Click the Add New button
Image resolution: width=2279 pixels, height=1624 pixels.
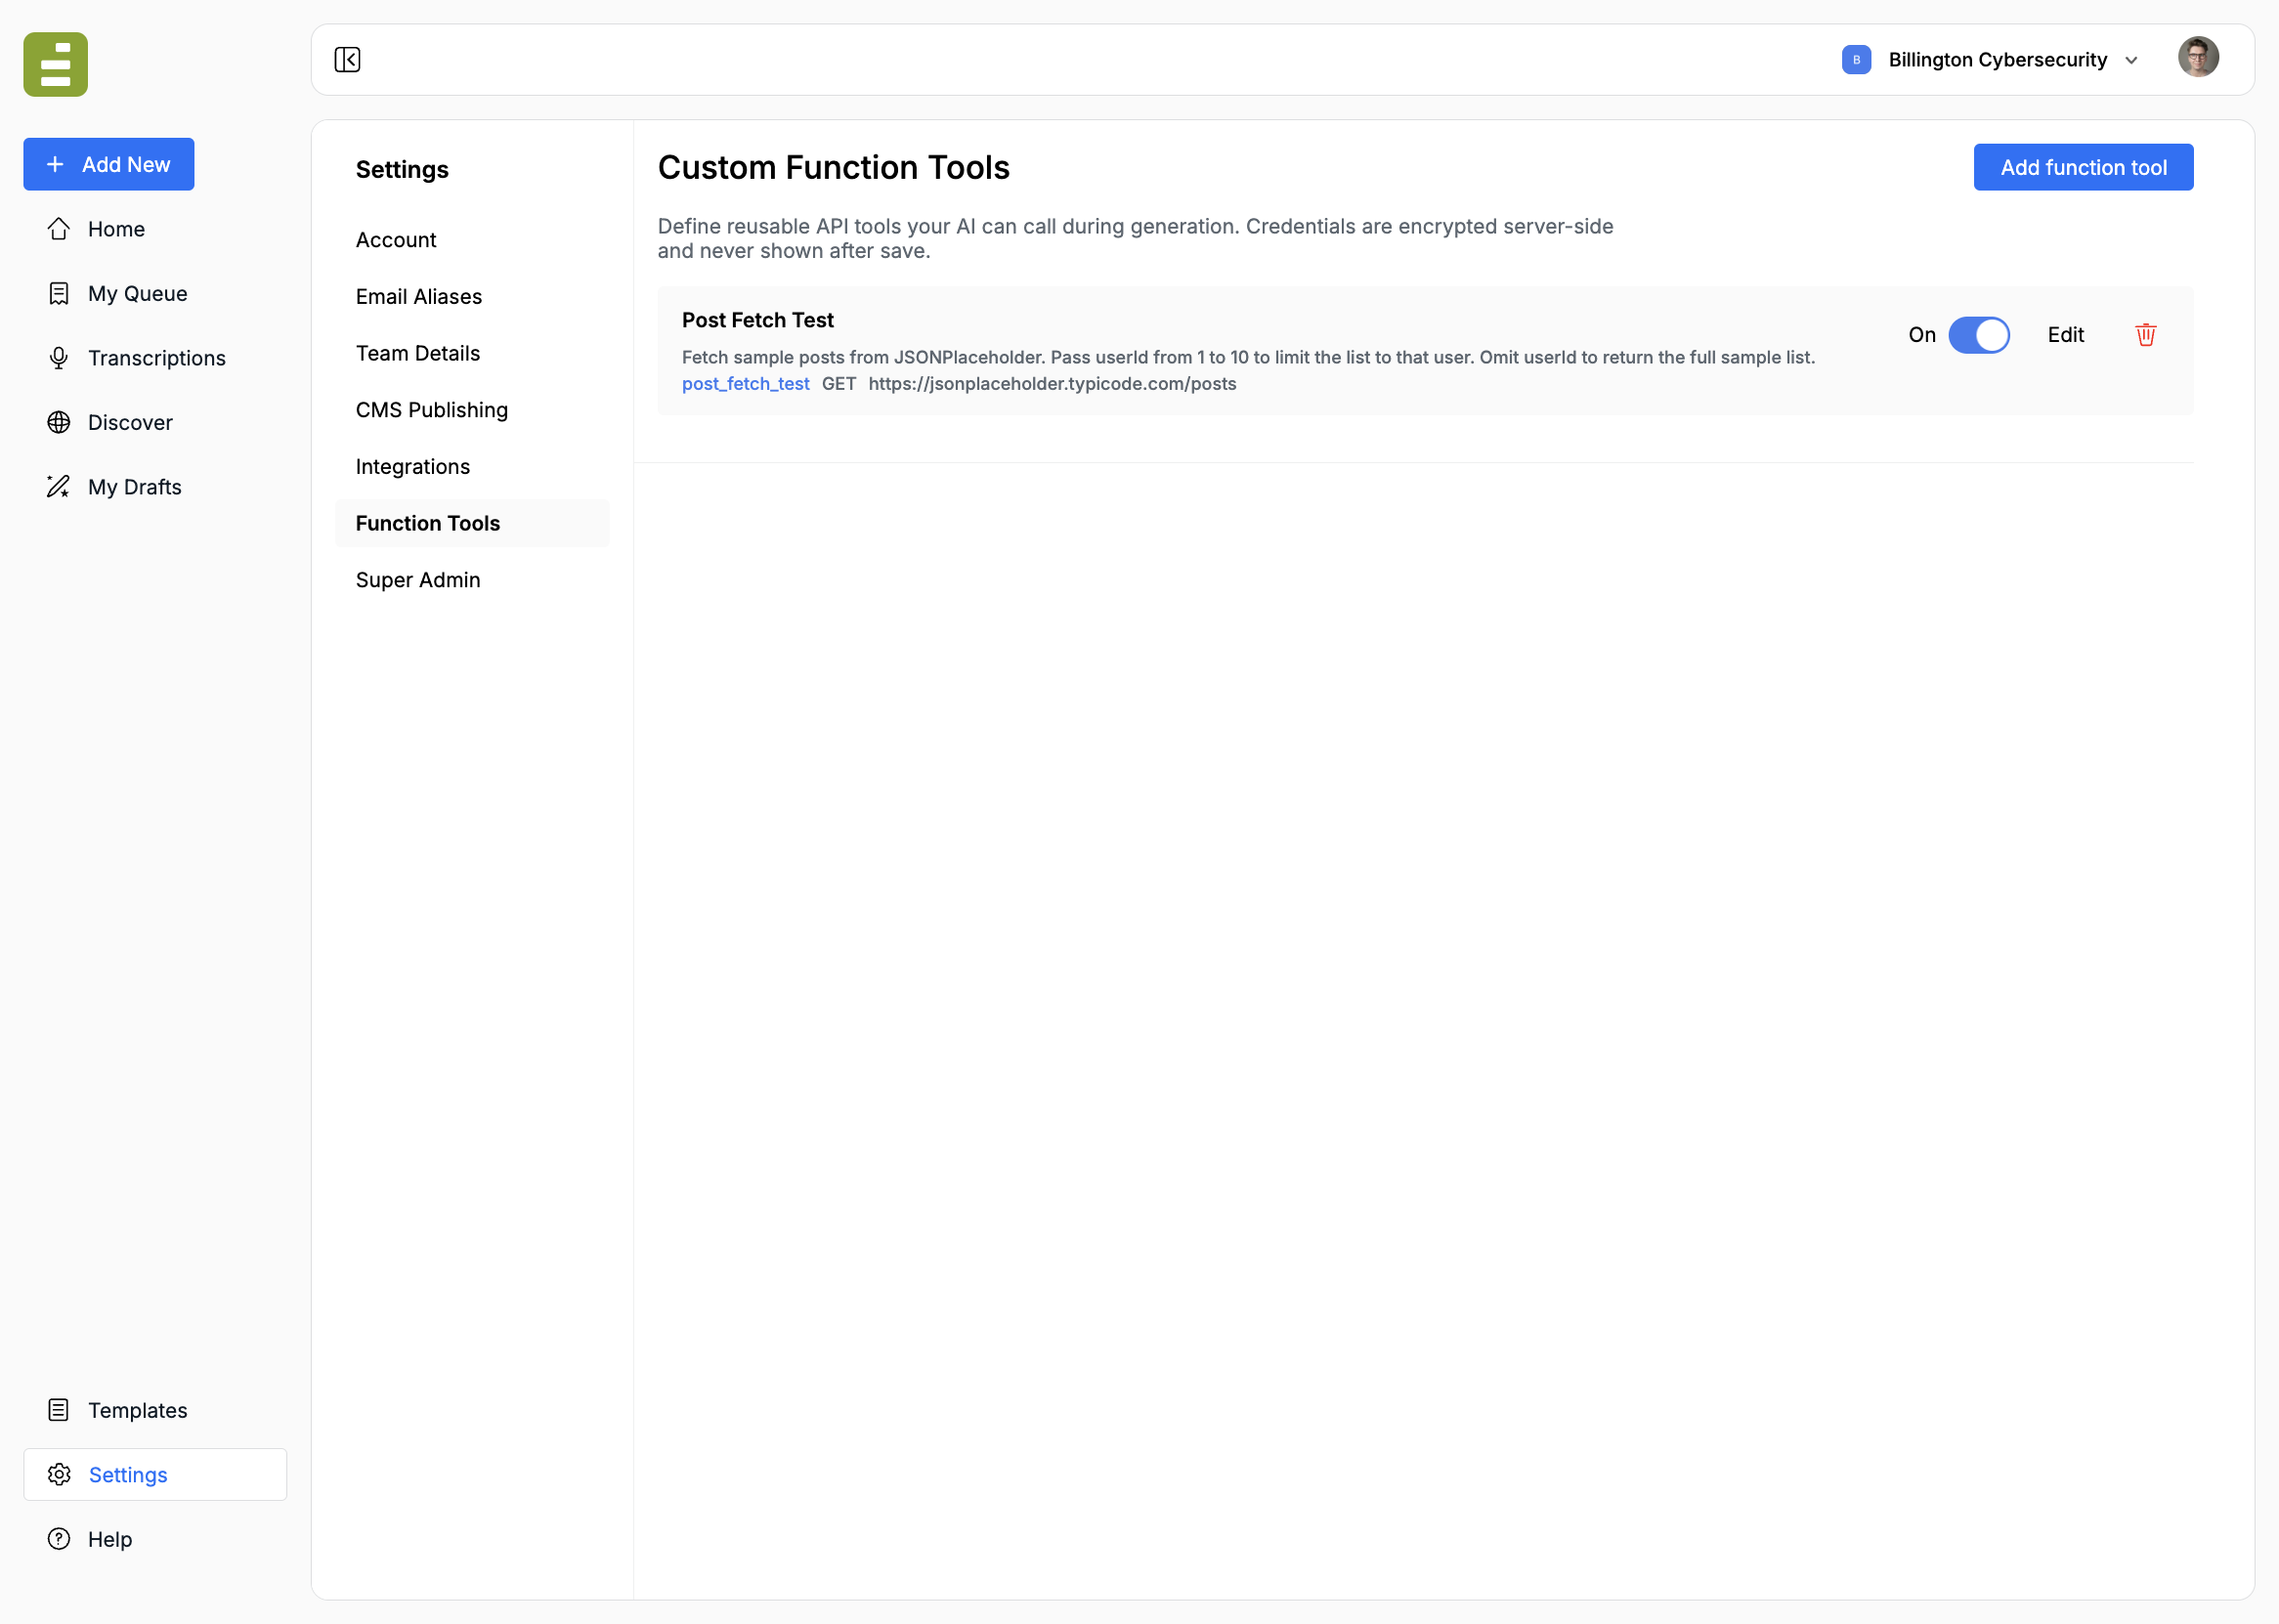point(109,164)
